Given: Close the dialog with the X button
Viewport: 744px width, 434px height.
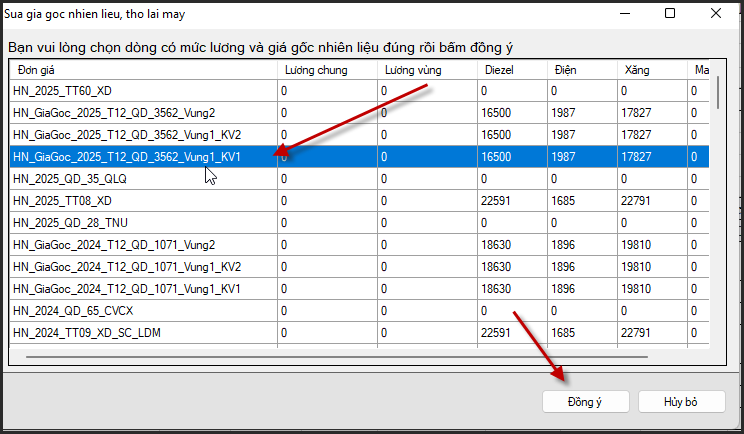Looking at the screenshot, I should pyautogui.click(x=716, y=14).
